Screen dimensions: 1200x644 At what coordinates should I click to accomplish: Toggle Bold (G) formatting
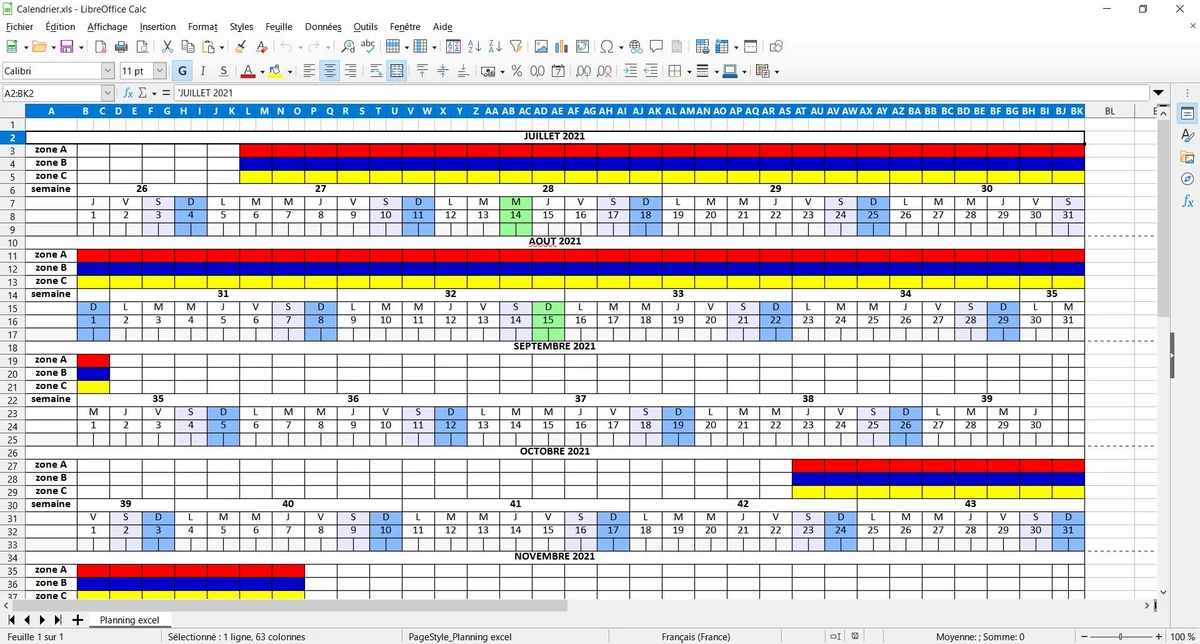pos(182,71)
